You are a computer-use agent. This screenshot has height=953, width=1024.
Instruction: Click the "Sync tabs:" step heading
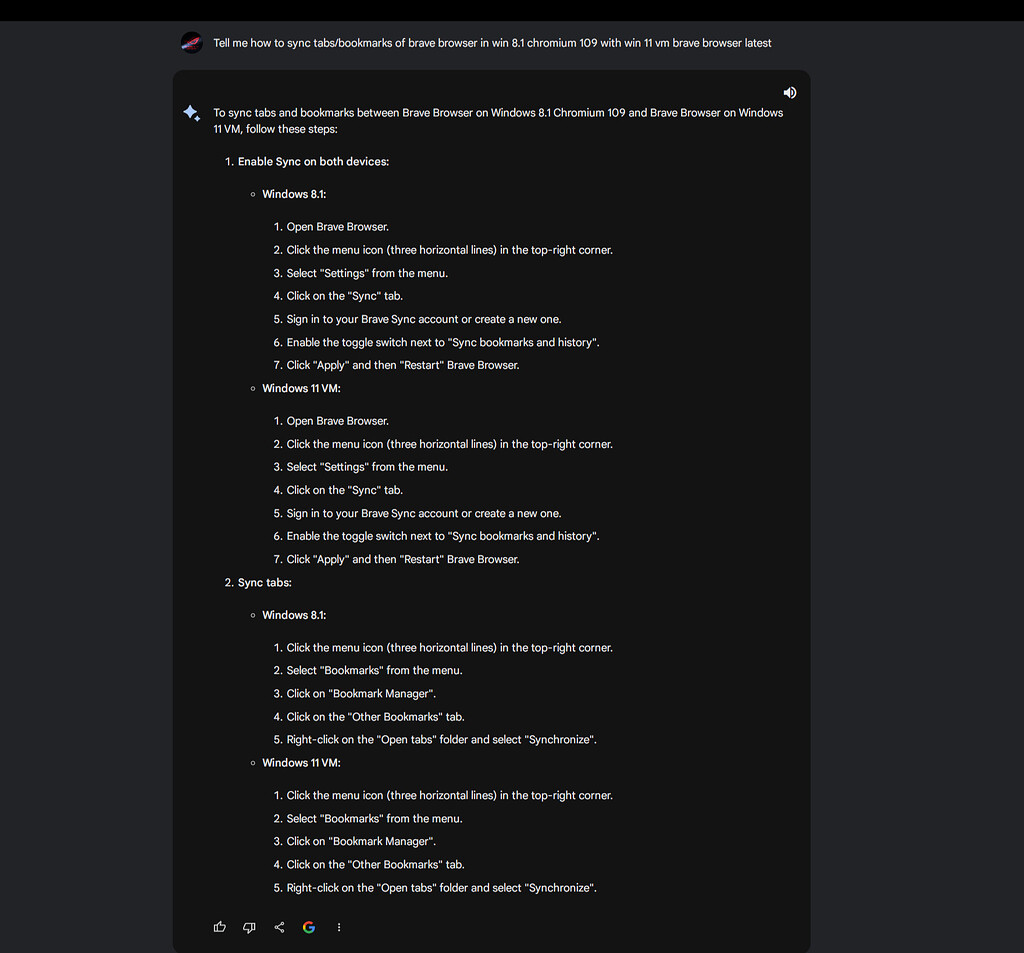(x=264, y=583)
